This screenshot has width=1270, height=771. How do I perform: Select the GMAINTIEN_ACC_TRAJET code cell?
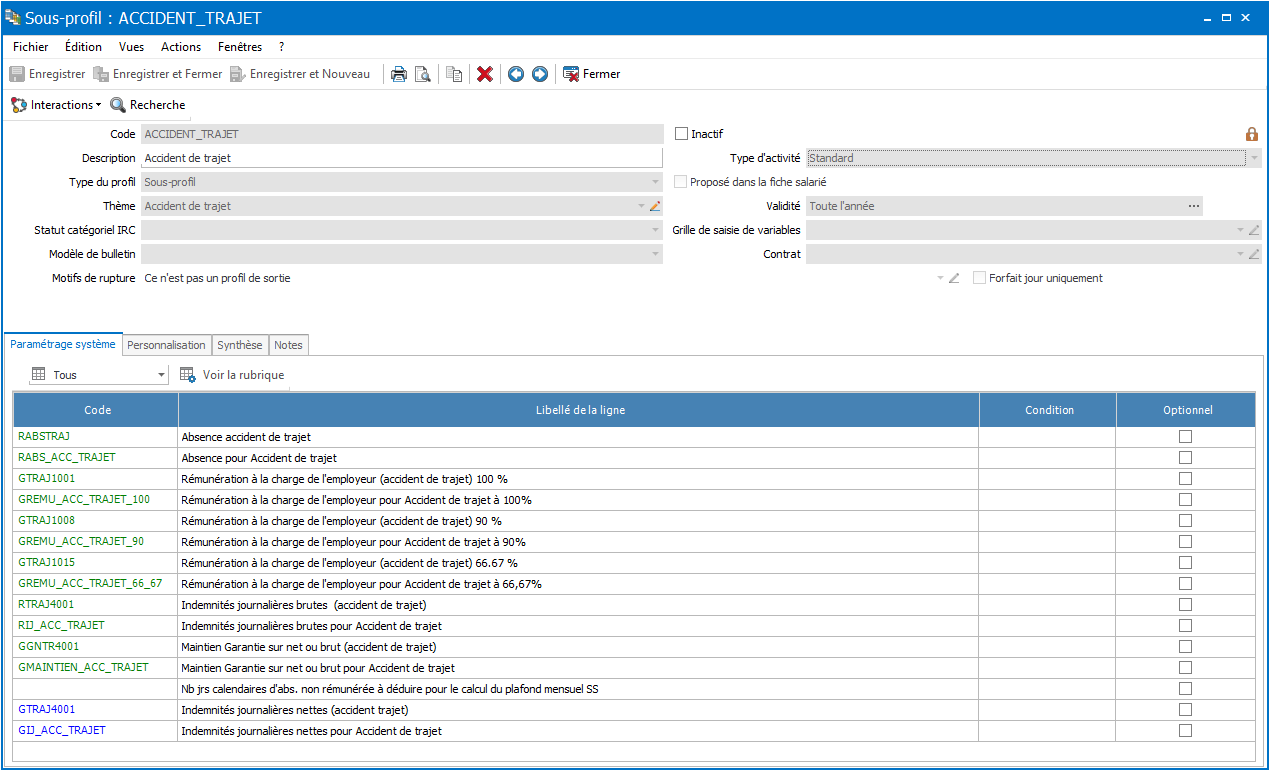(x=96, y=668)
